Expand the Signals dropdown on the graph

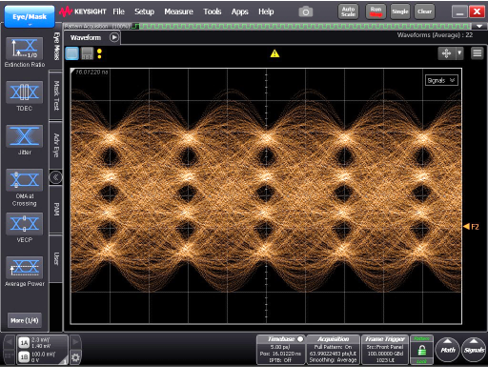[x=441, y=80]
